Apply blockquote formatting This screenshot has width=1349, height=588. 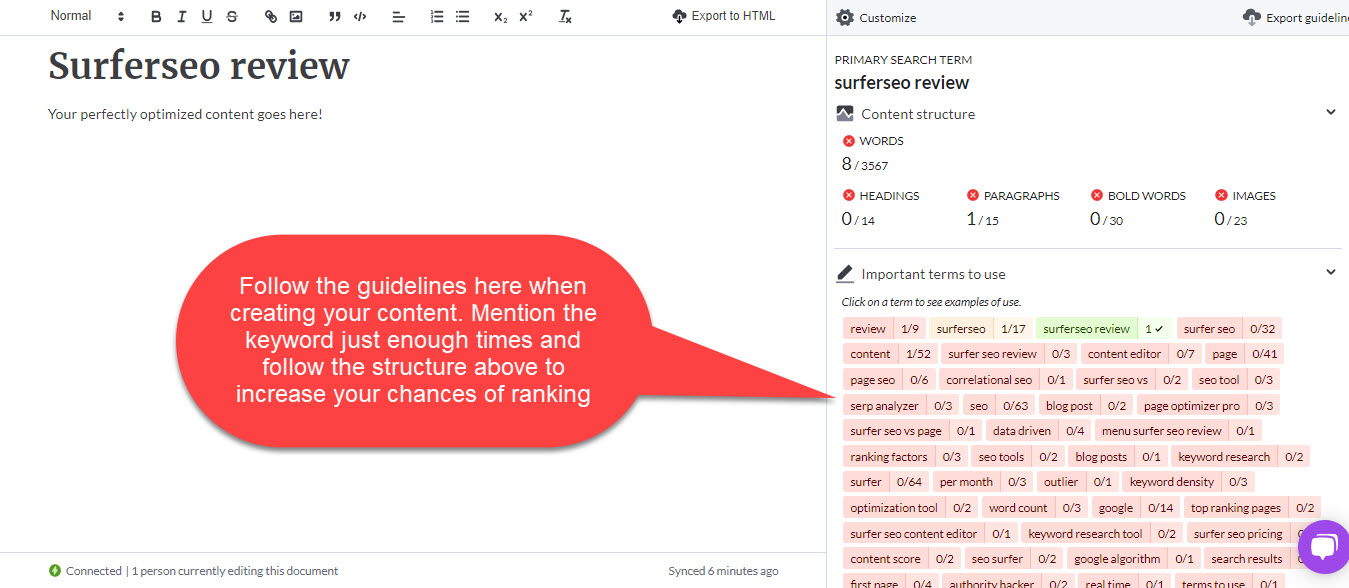(x=335, y=17)
